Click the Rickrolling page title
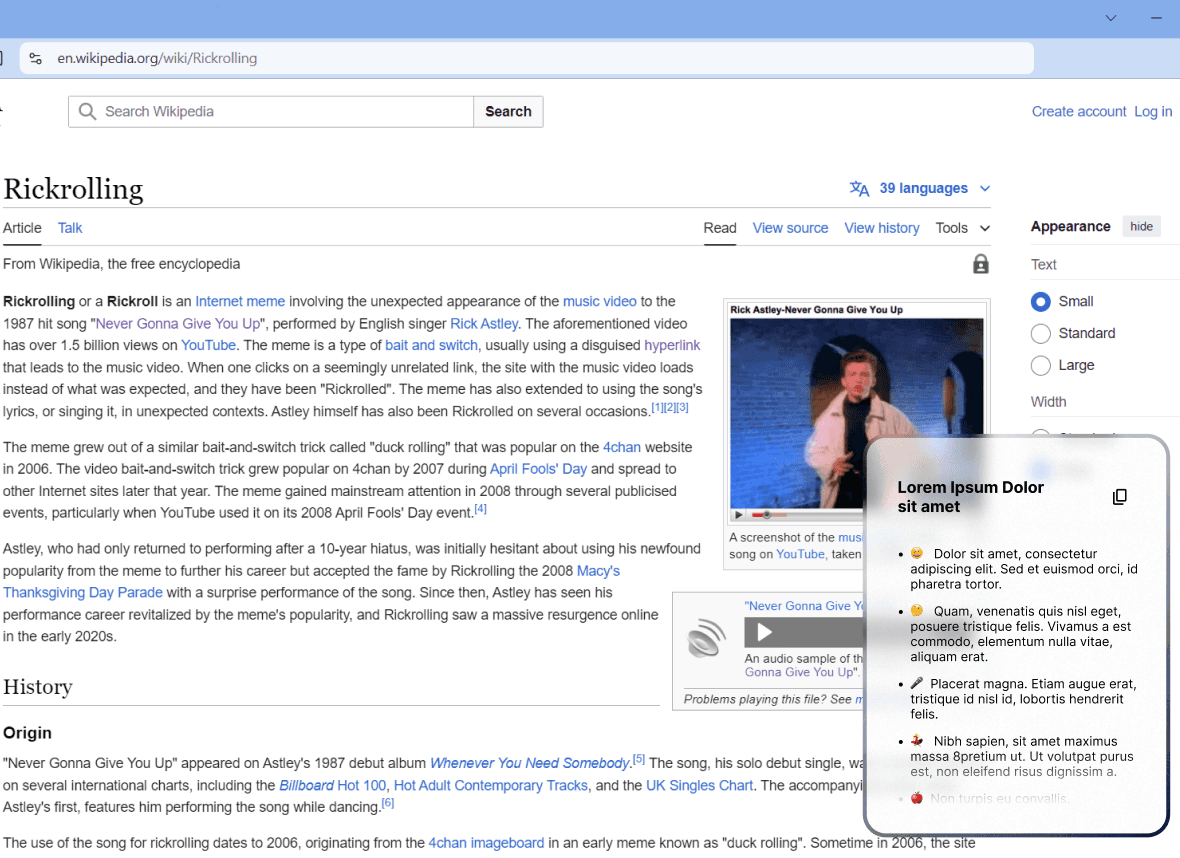Viewport: 1180px width, 858px height. [73, 189]
